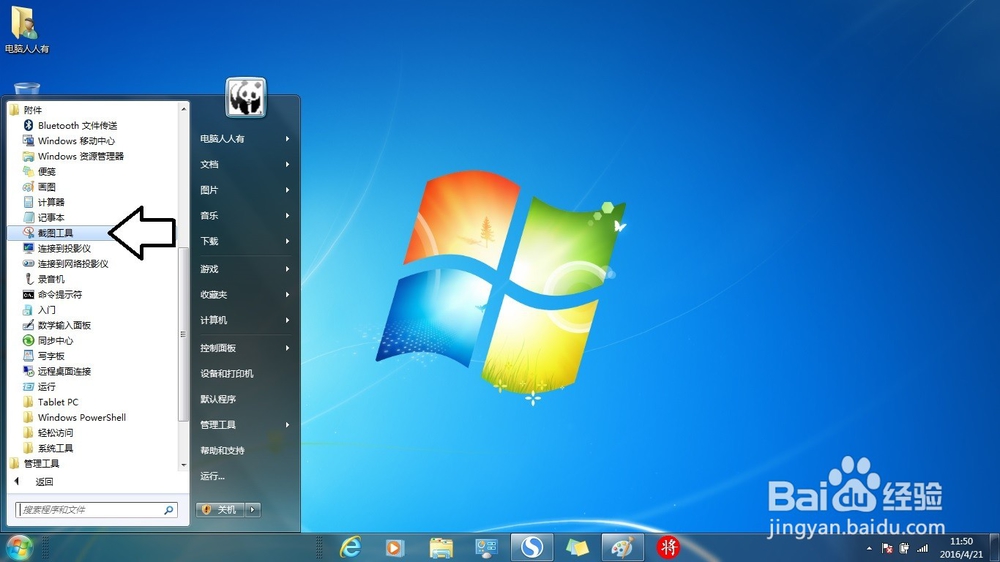Open 连接到网络投影仪 icon
This screenshot has height=562, width=1000.
coord(28,263)
